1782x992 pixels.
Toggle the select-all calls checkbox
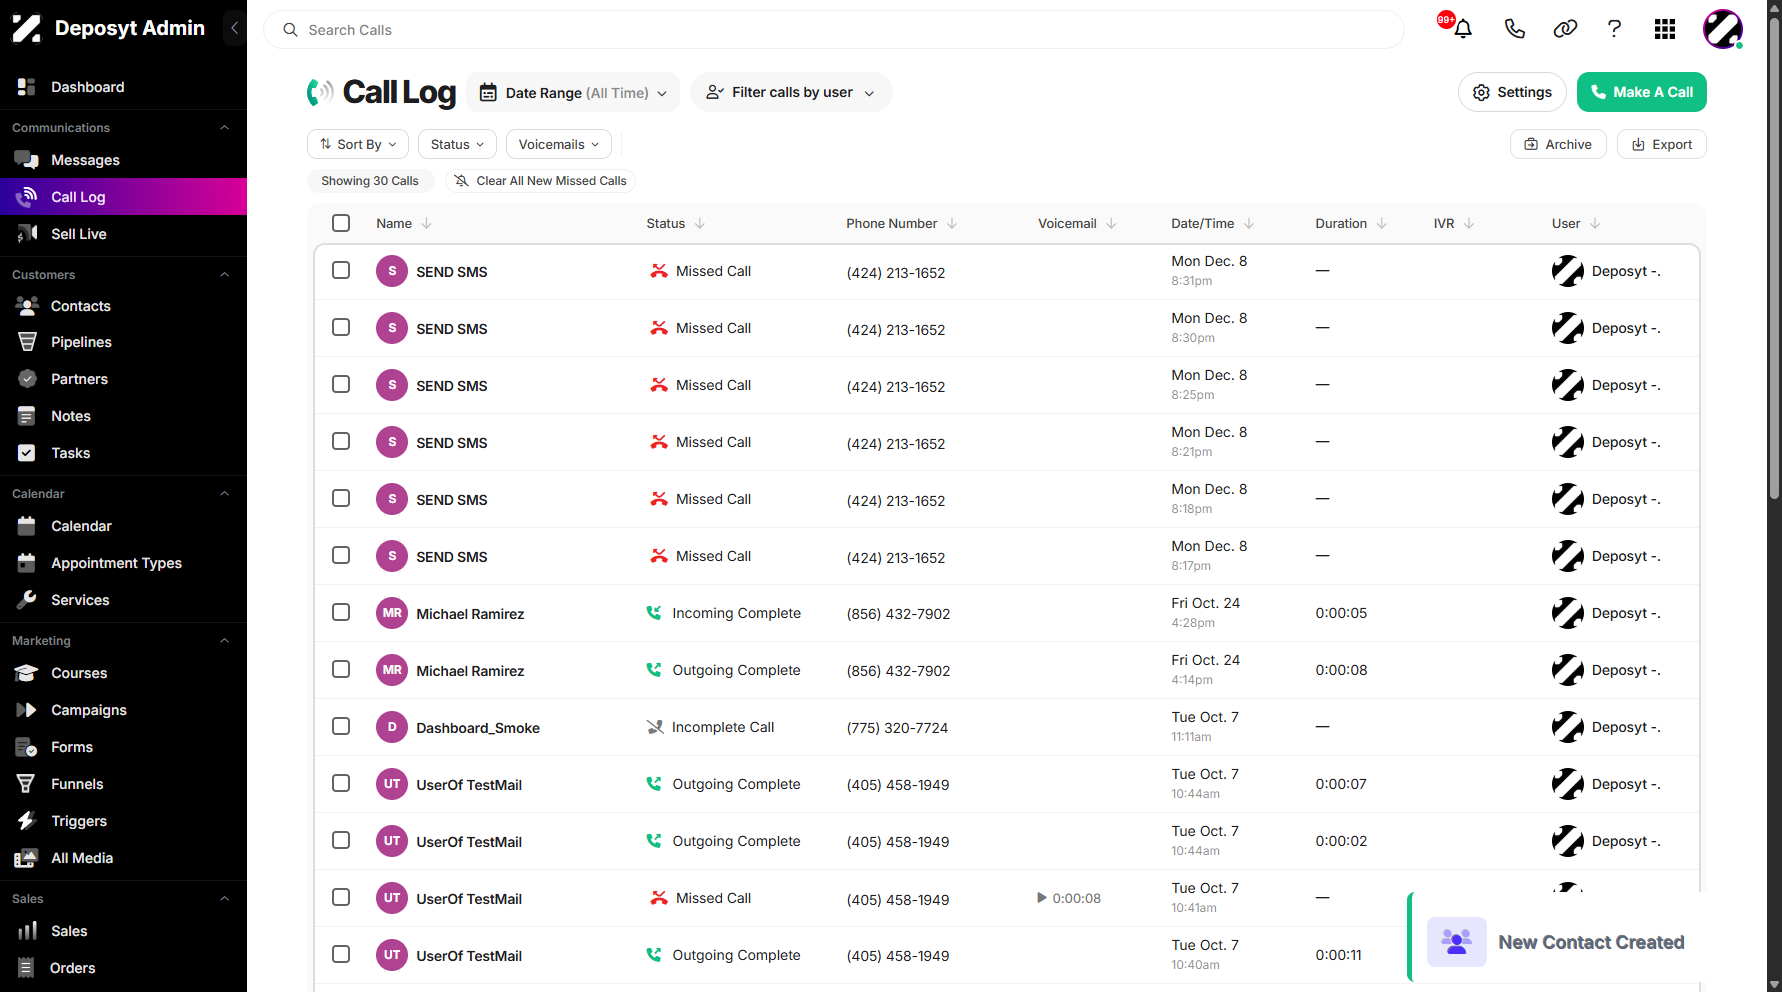(x=341, y=223)
